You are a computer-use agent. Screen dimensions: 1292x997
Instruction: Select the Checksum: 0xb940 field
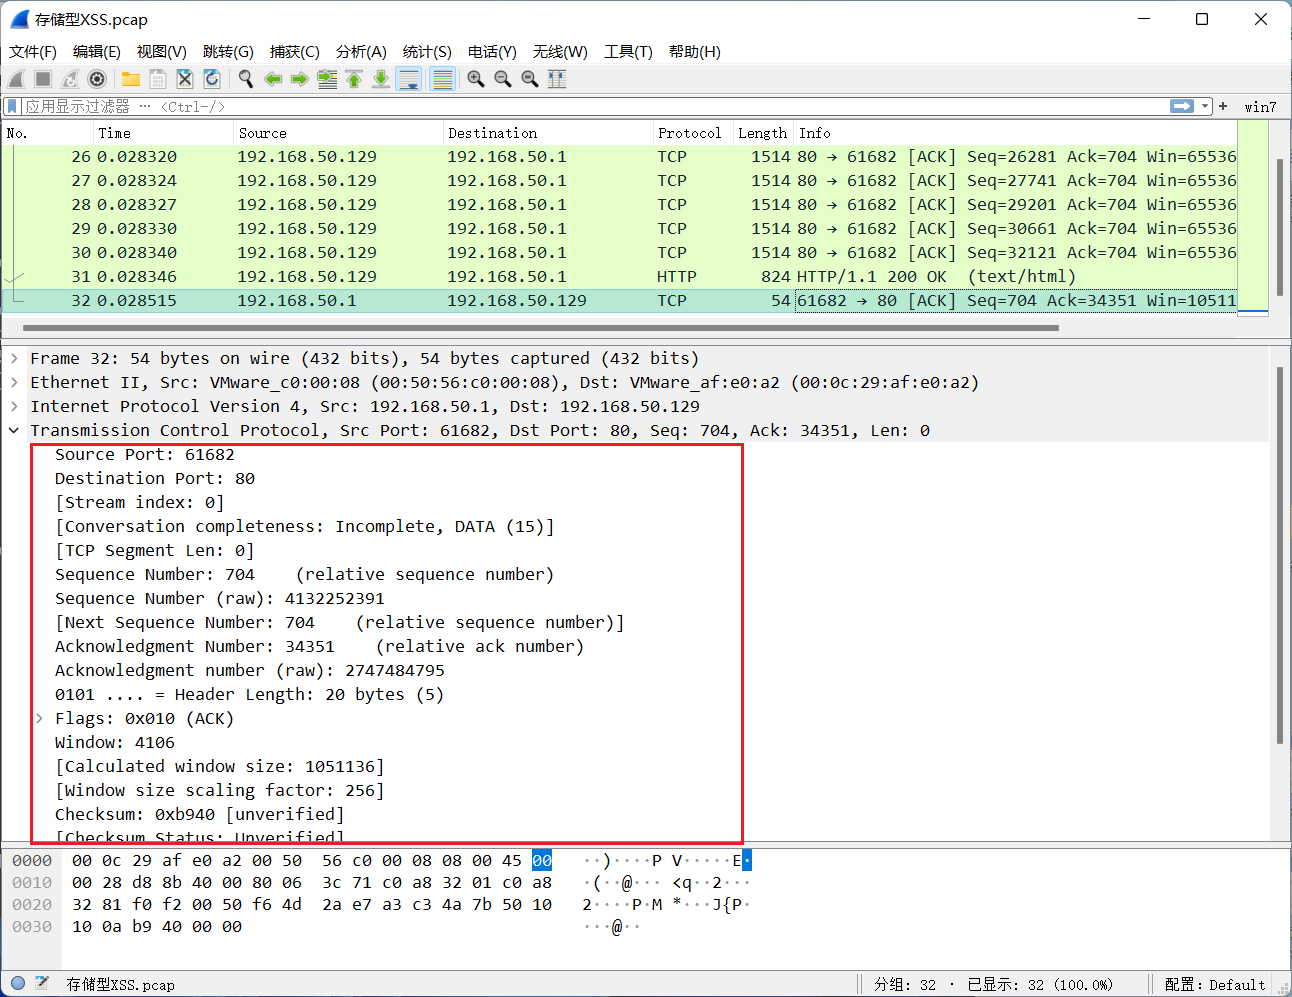199,814
